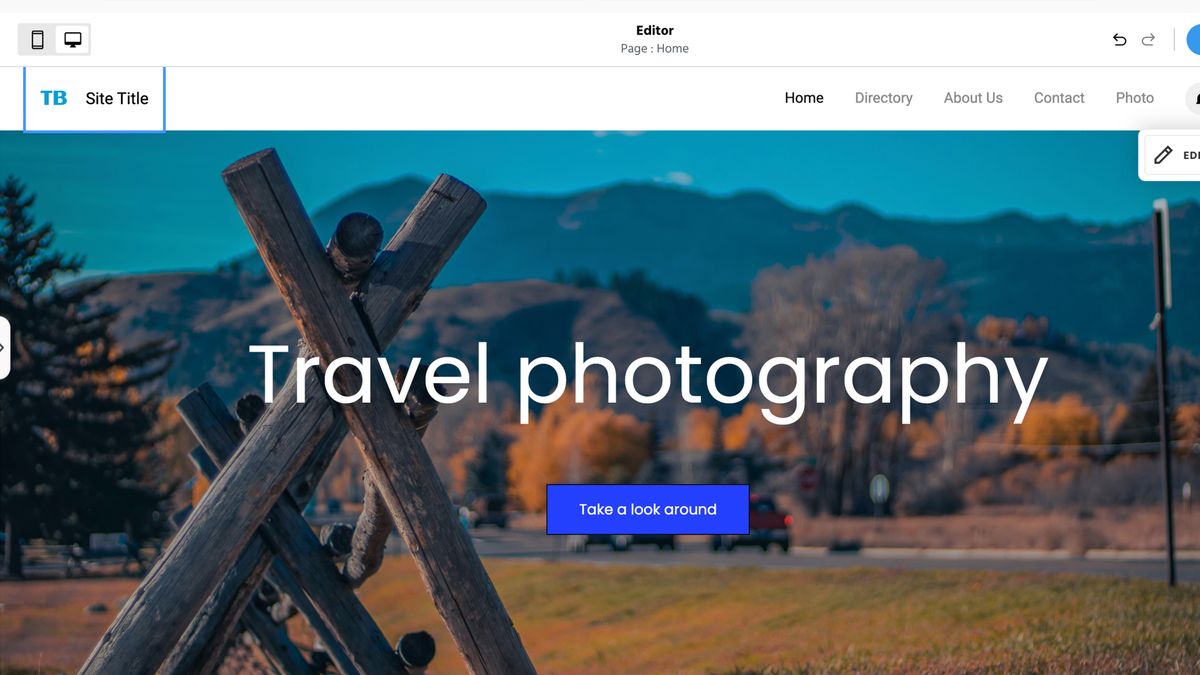Undo the last change
The height and width of the screenshot is (675, 1200).
(1119, 40)
